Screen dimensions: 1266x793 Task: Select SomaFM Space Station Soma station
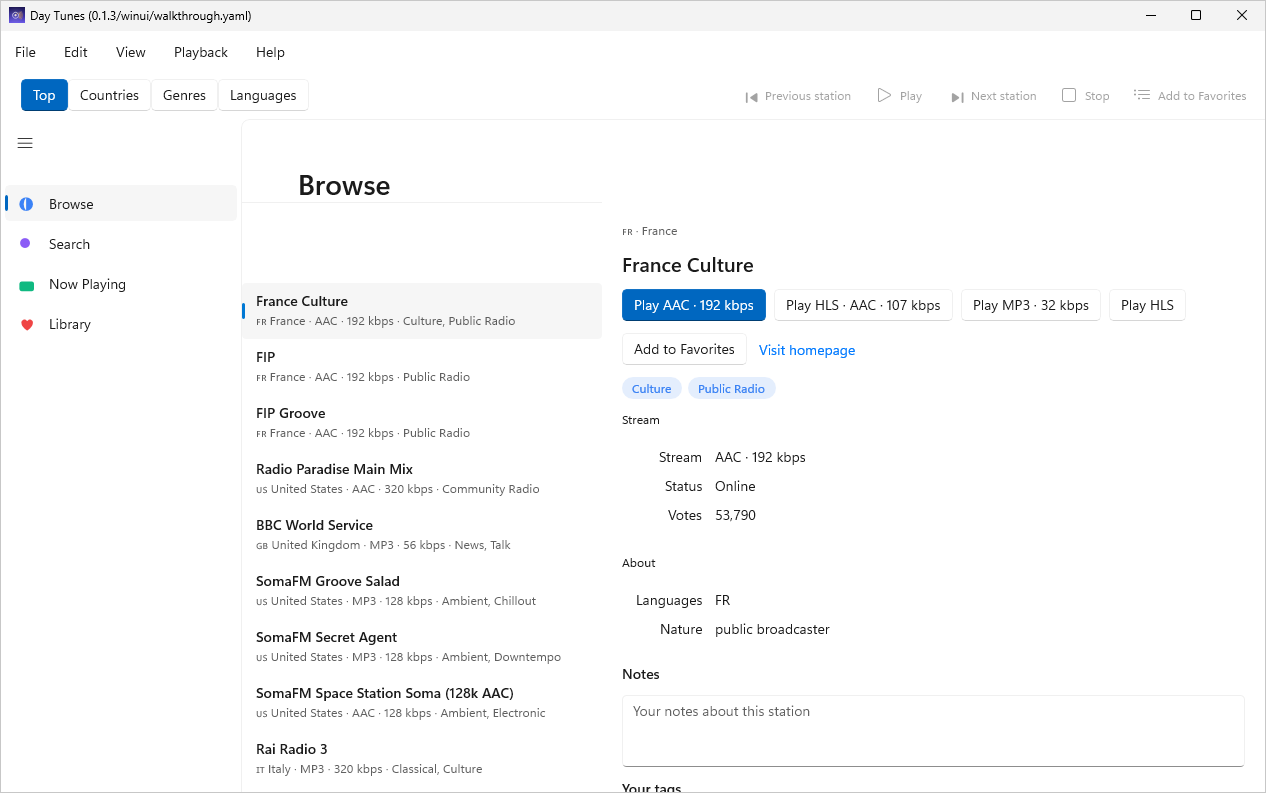pos(422,703)
